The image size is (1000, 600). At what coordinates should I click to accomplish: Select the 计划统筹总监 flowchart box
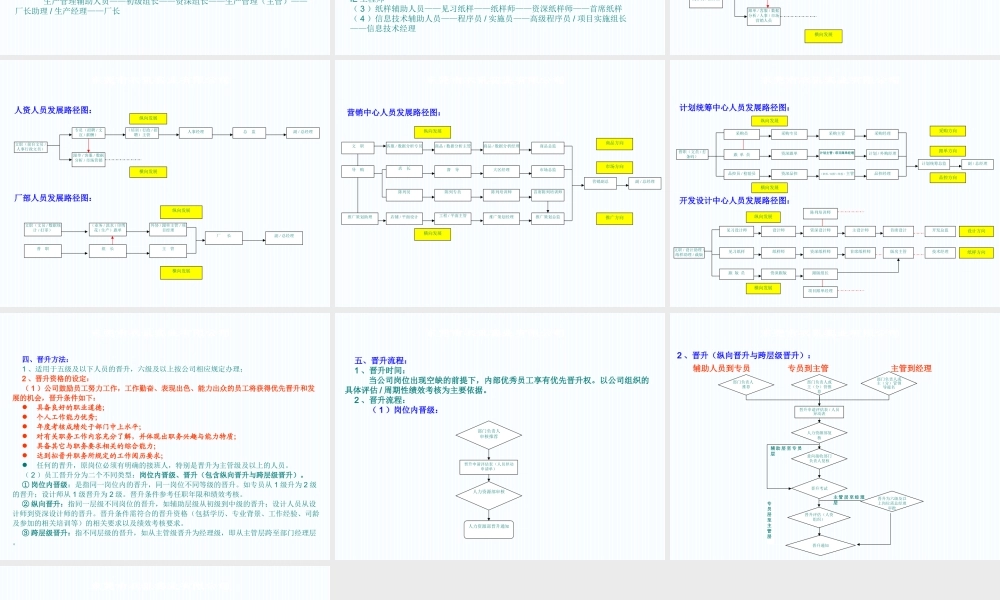(932, 163)
